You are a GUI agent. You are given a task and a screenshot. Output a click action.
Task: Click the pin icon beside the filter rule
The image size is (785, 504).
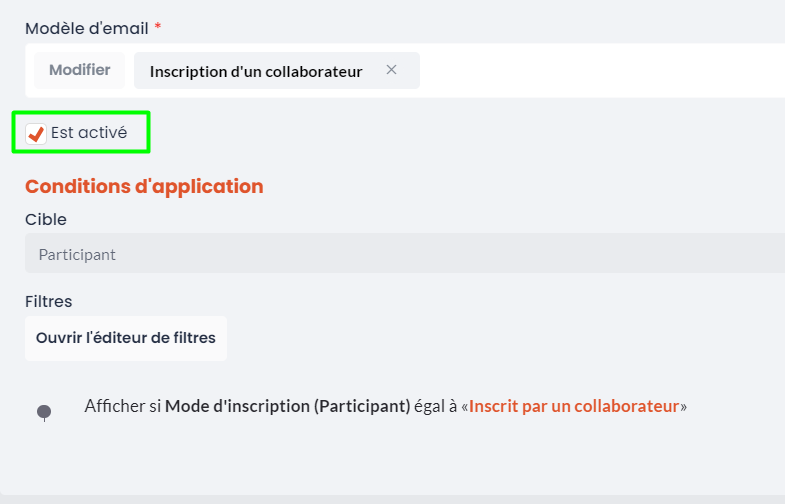[44, 413]
